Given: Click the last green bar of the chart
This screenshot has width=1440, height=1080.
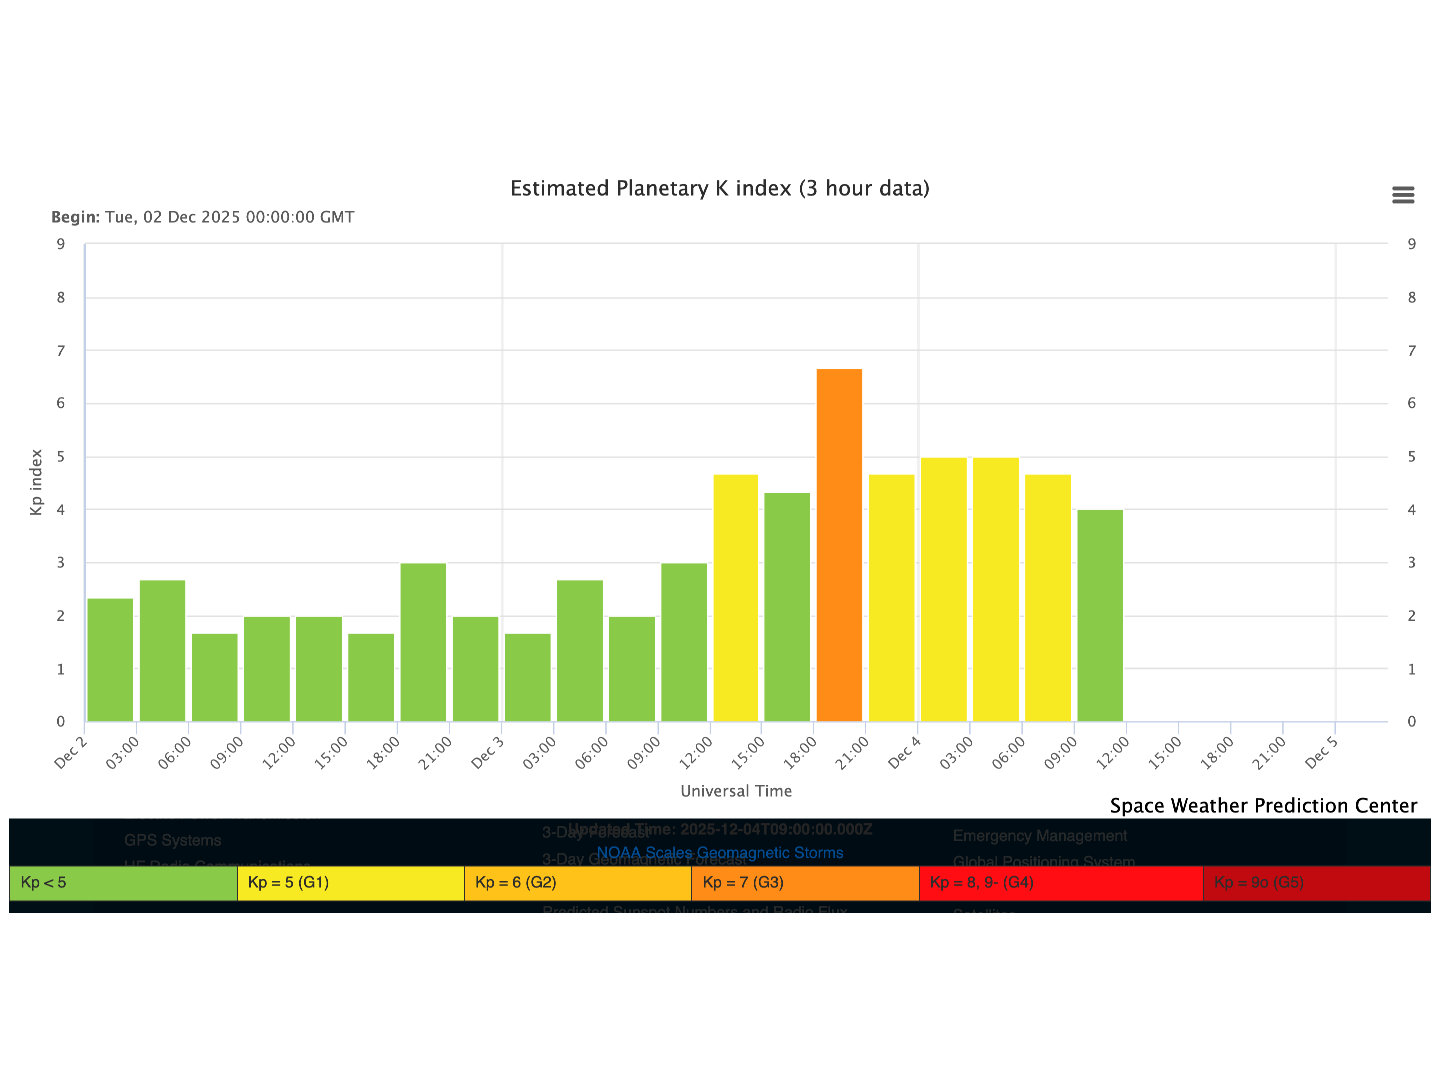Looking at the screenshot, I should pyautogui.click(x=1100, y=616).
